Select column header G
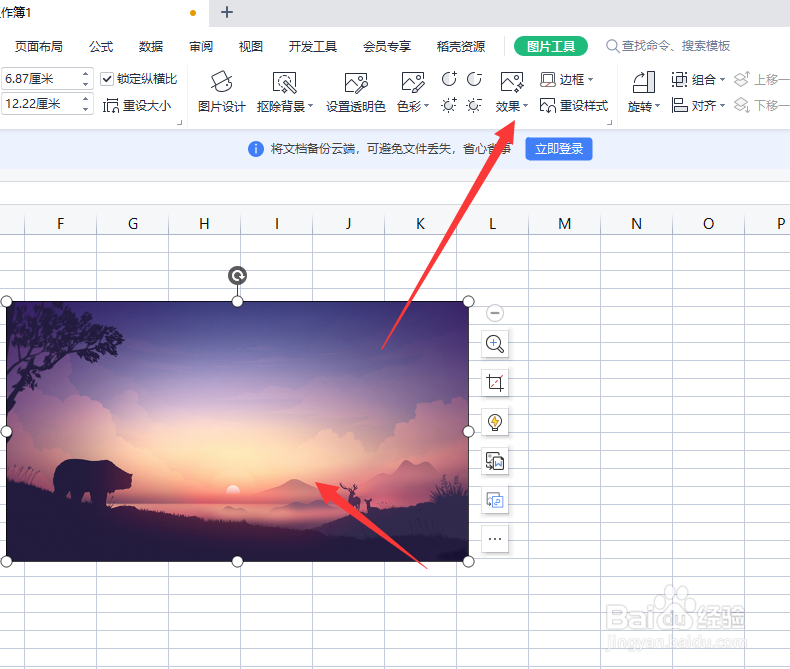This screenshot has height=669, width=790. (133, 224)
